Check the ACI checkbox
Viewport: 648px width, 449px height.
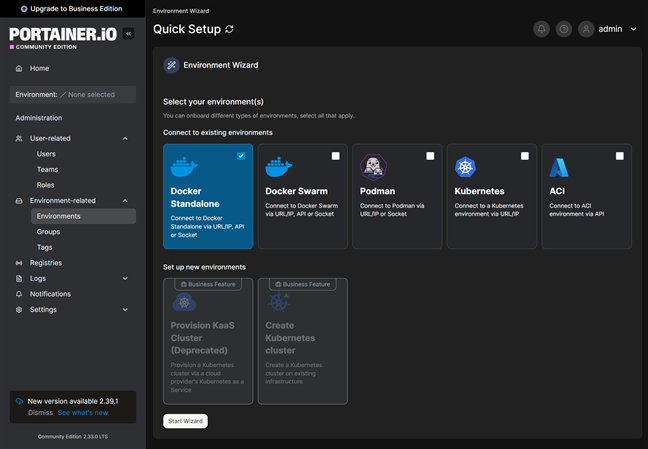(620, 156)
